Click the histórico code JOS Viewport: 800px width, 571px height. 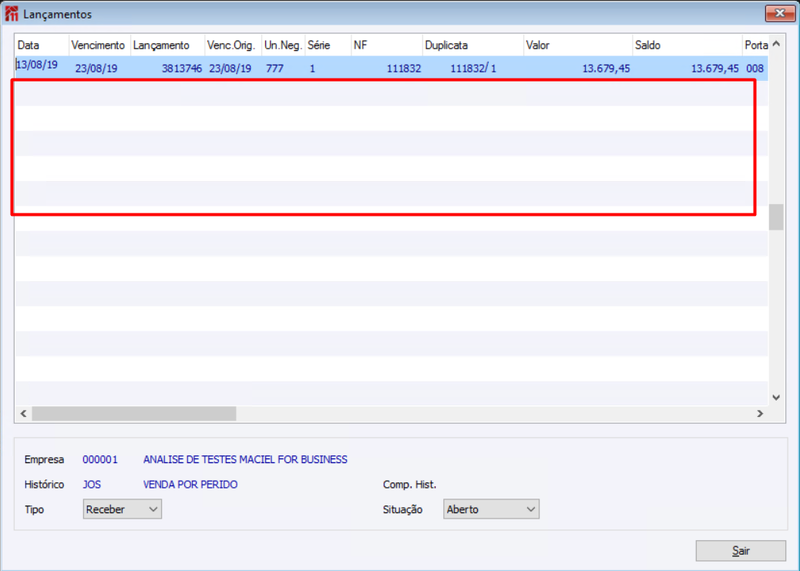[x=92, y=485]
